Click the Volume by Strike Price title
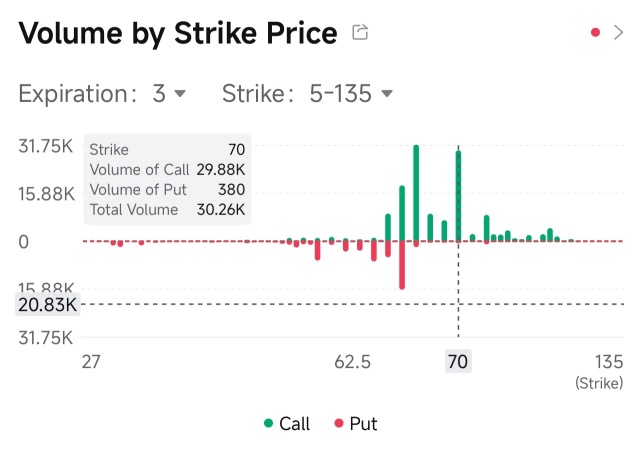 click(x=178, y=34)
